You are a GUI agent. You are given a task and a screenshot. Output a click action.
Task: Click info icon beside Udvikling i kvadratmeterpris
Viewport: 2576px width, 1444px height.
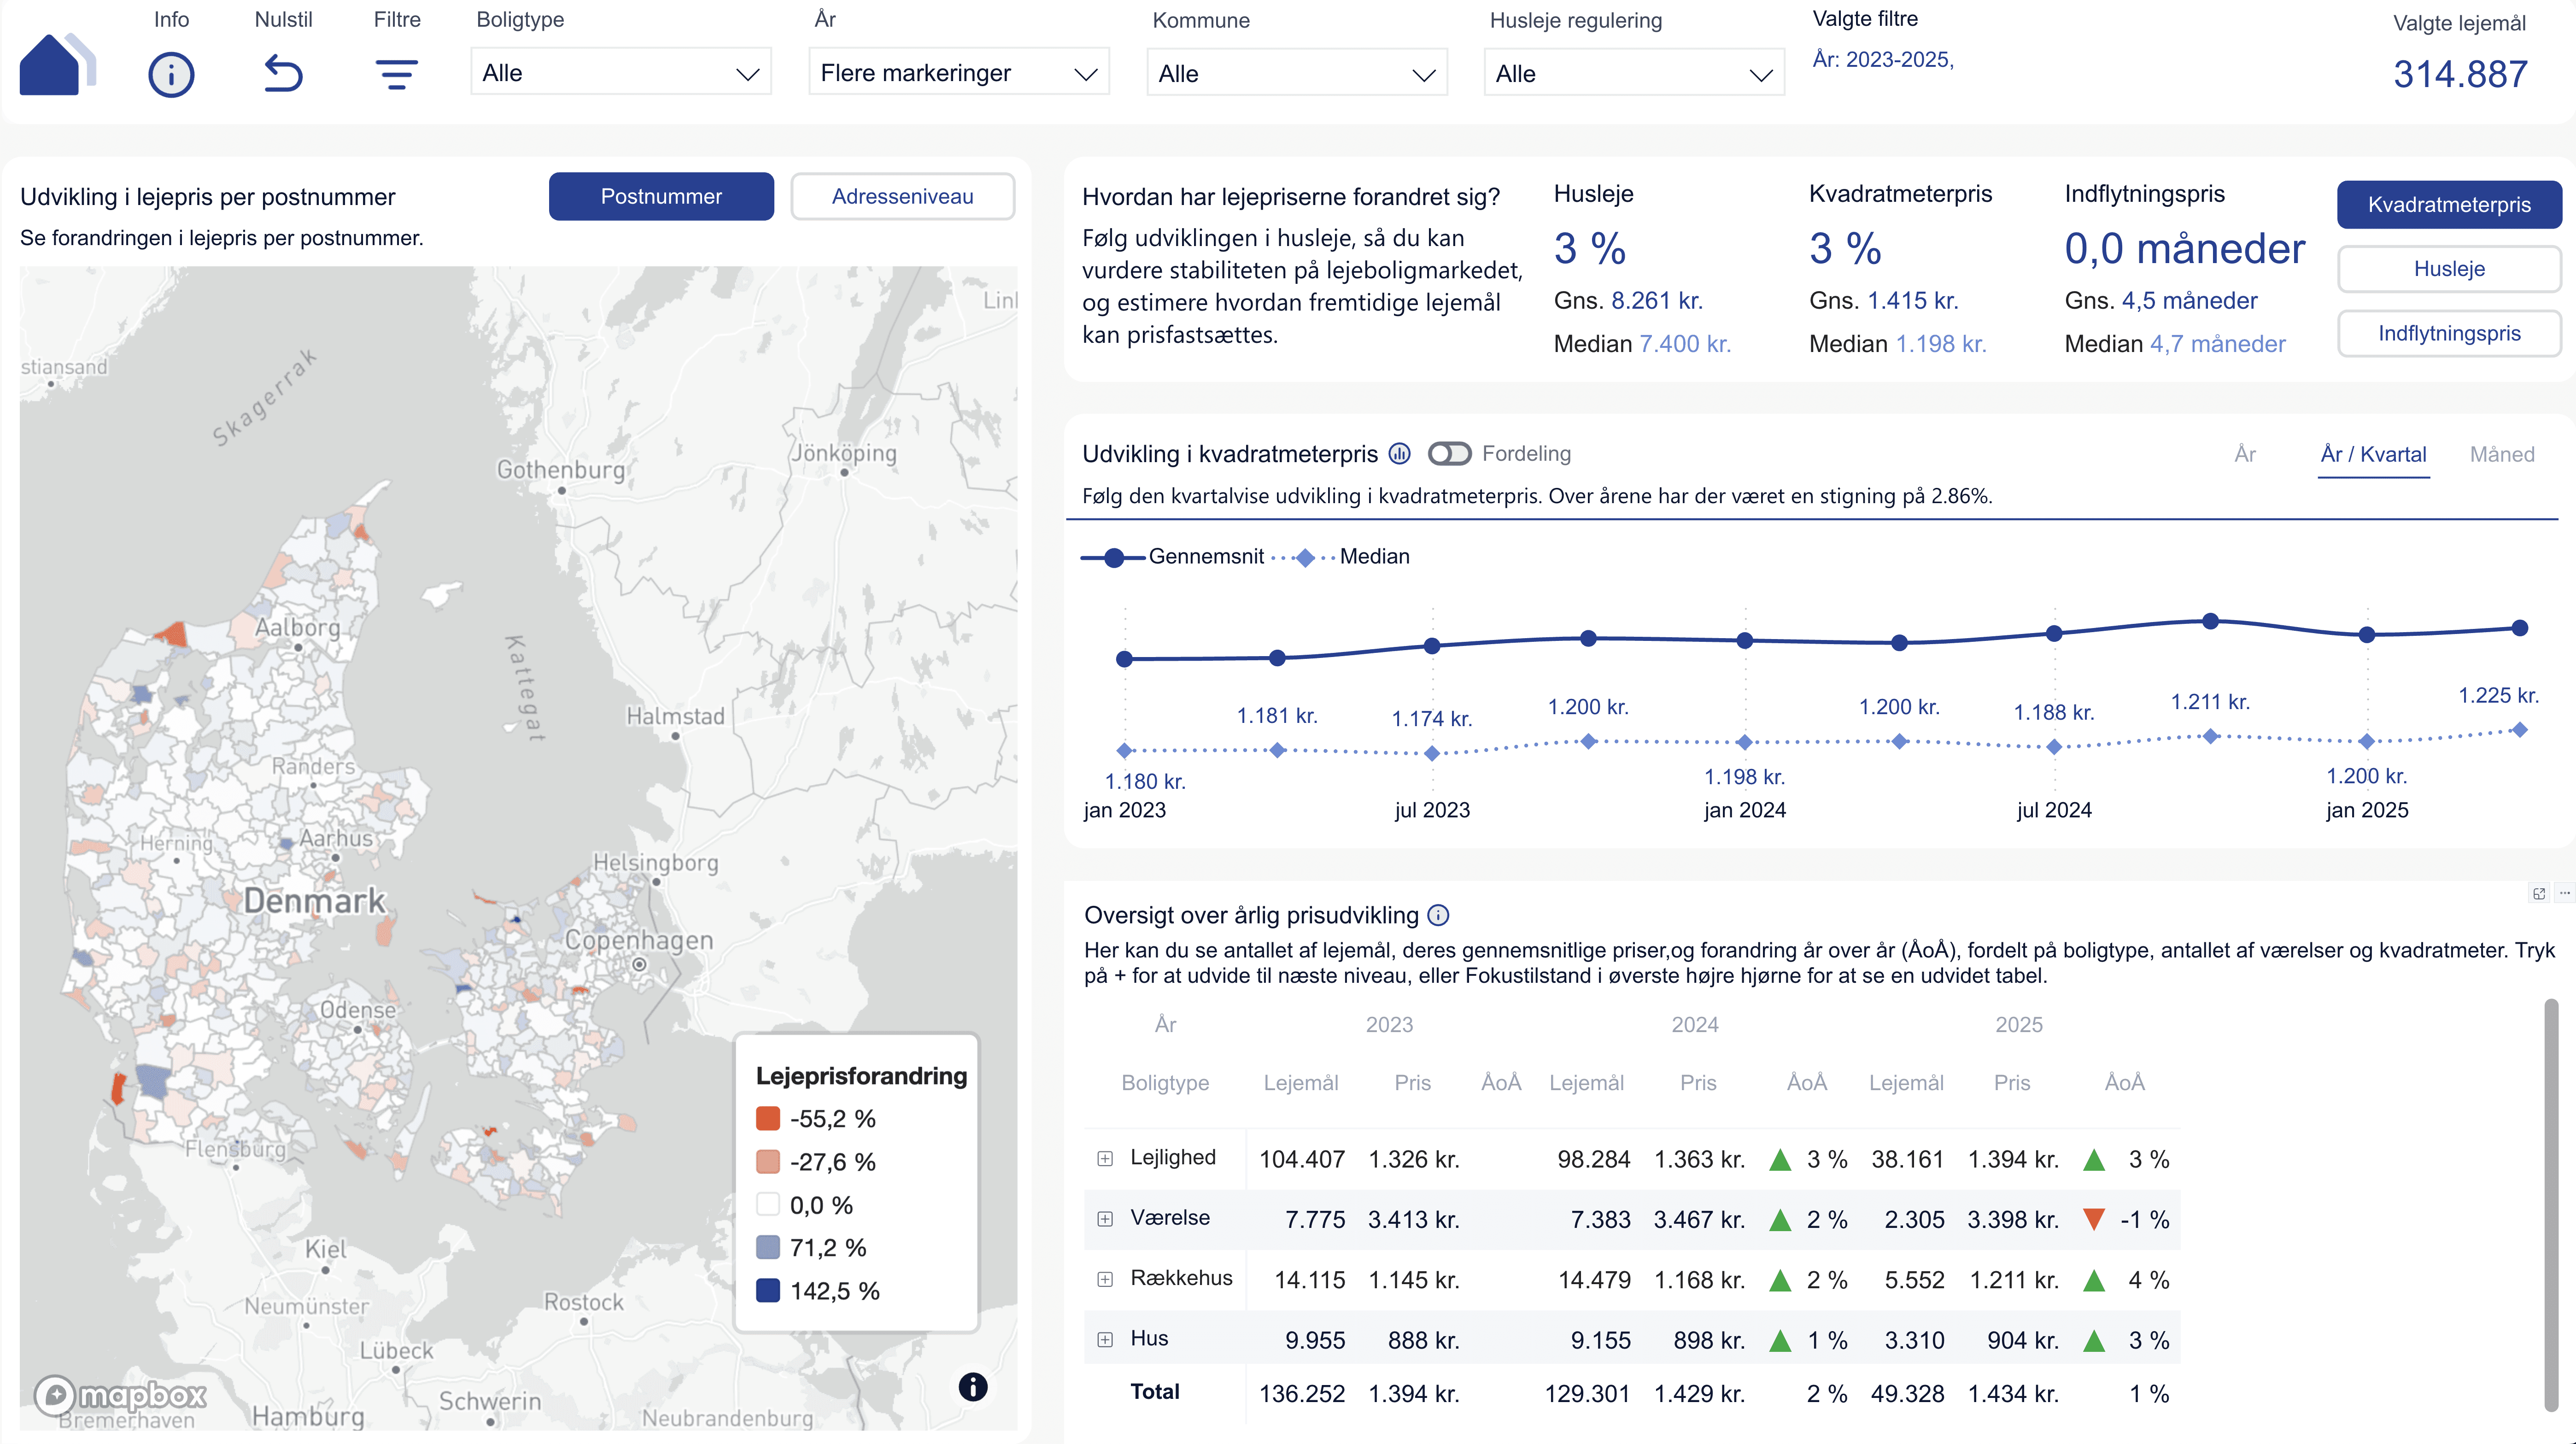coord(1400,454)
